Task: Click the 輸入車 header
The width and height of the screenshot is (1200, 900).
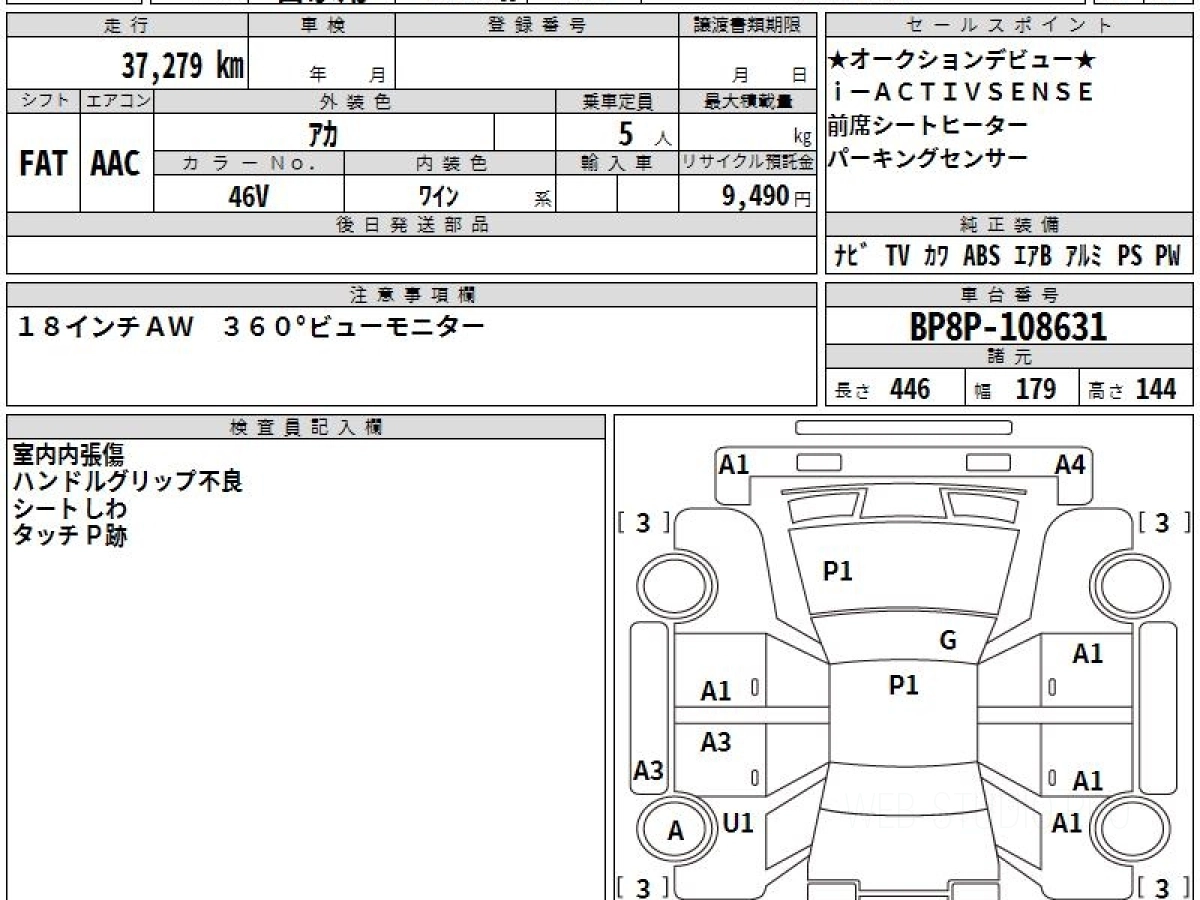Action: pos(617,162)
